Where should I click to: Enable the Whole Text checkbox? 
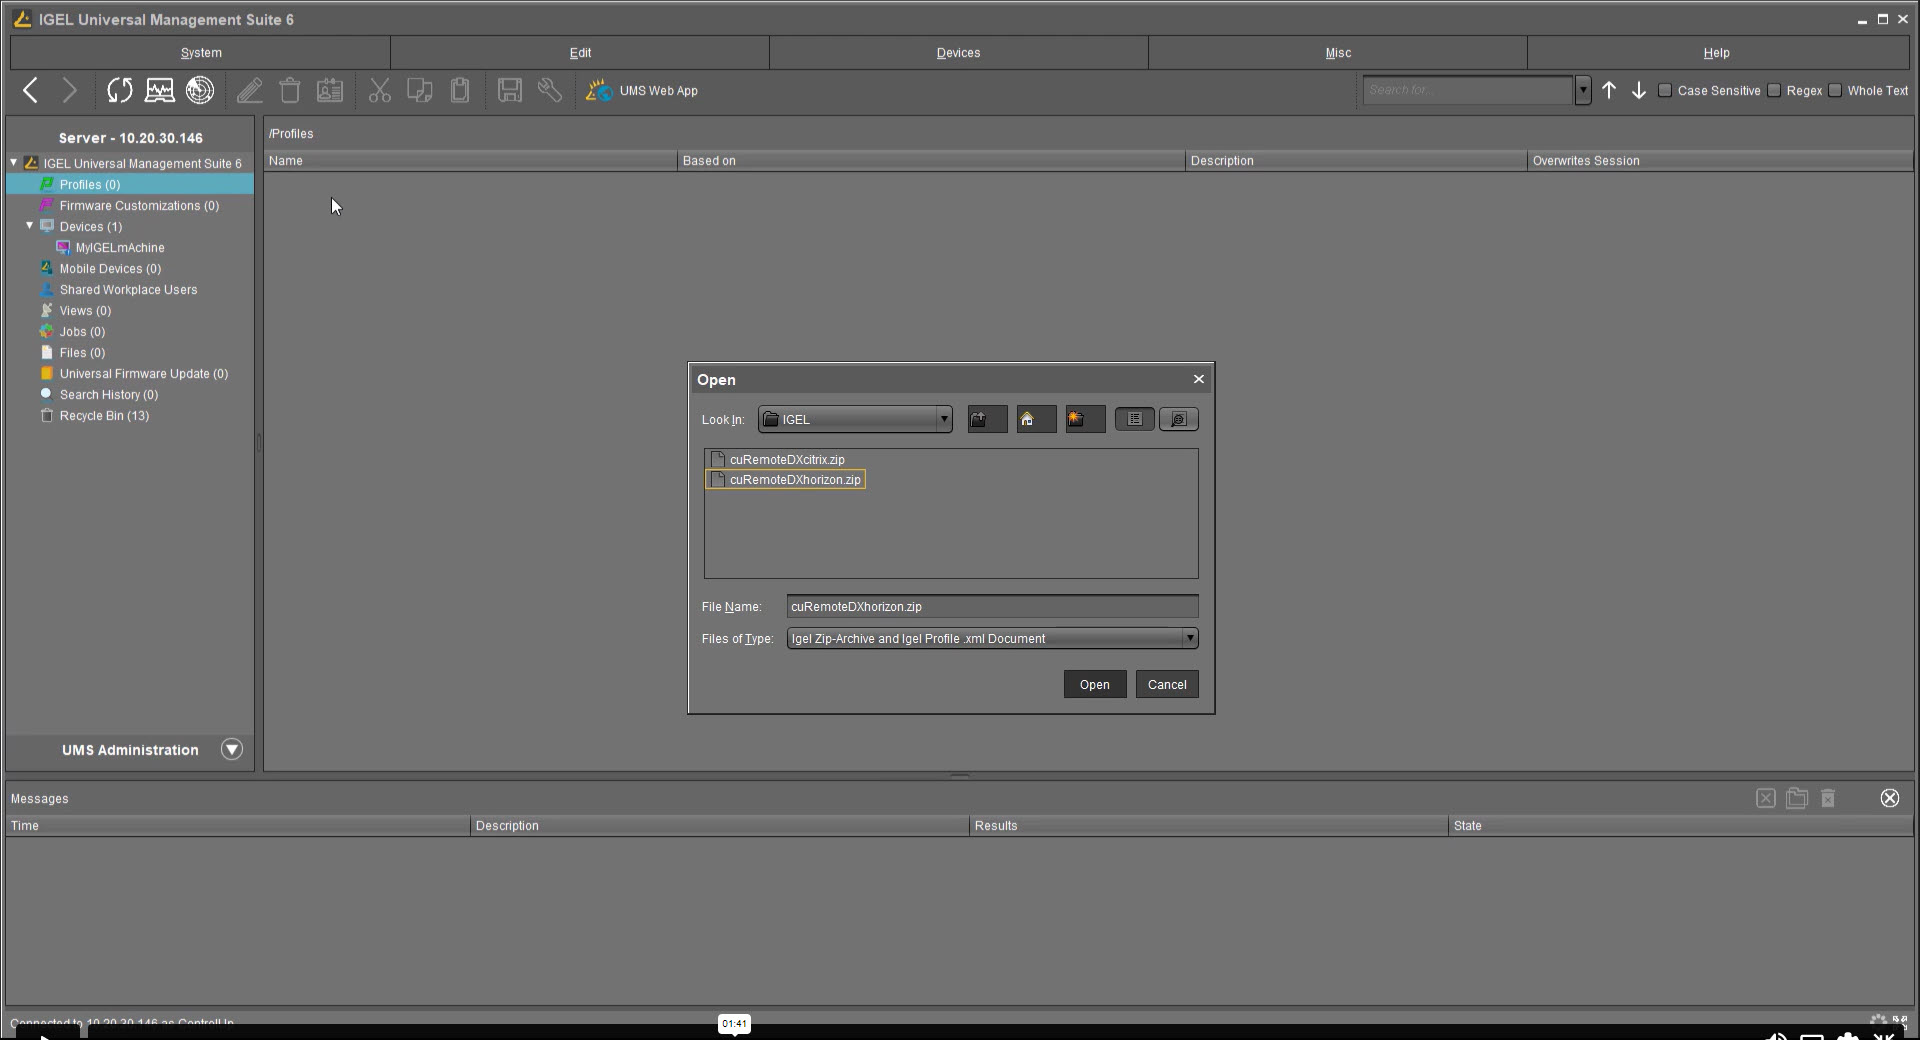coord(1835,91)
